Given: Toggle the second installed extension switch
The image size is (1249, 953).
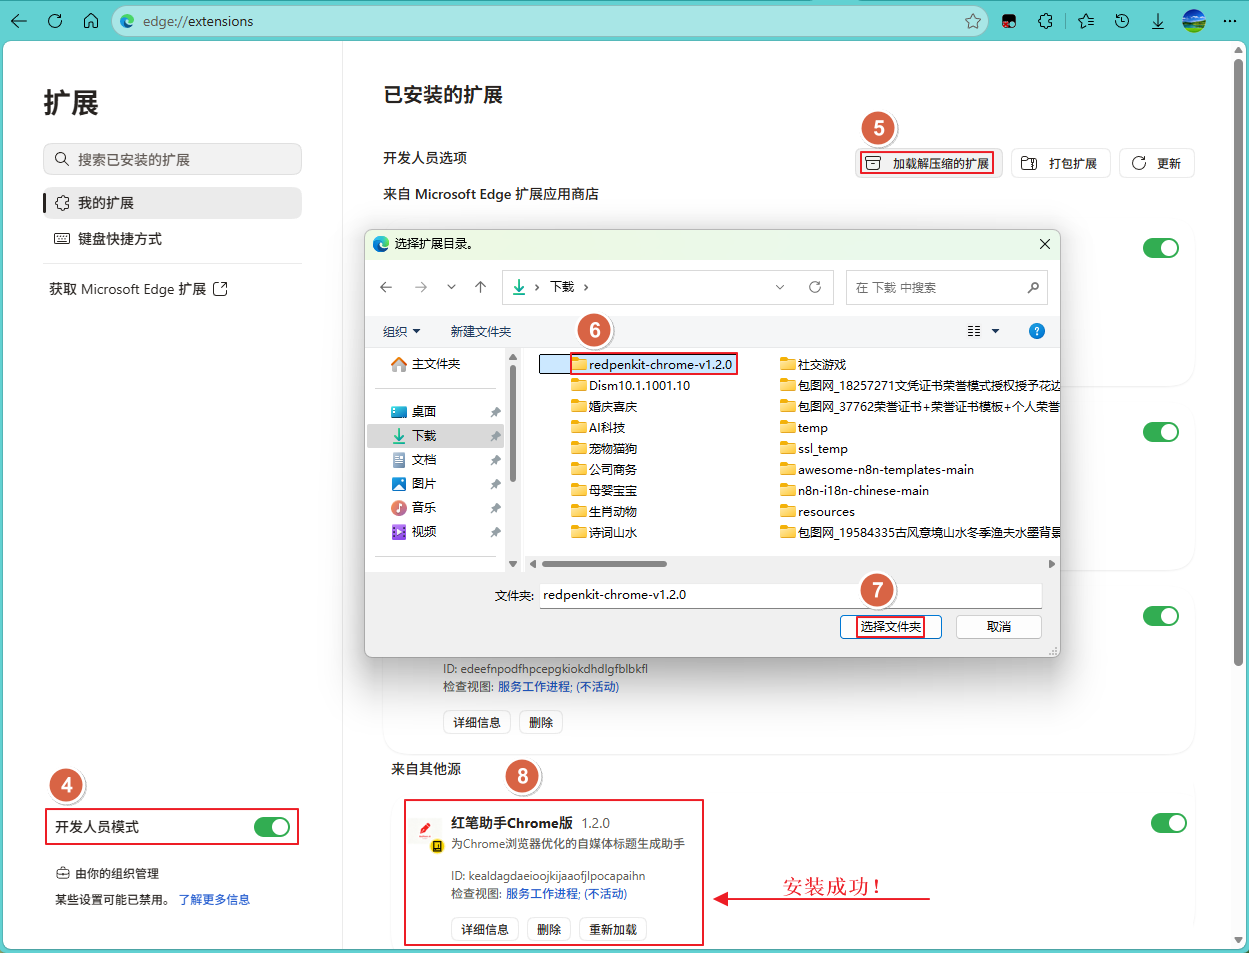Looking at the screenshot, I should (x=1161, y=432).
